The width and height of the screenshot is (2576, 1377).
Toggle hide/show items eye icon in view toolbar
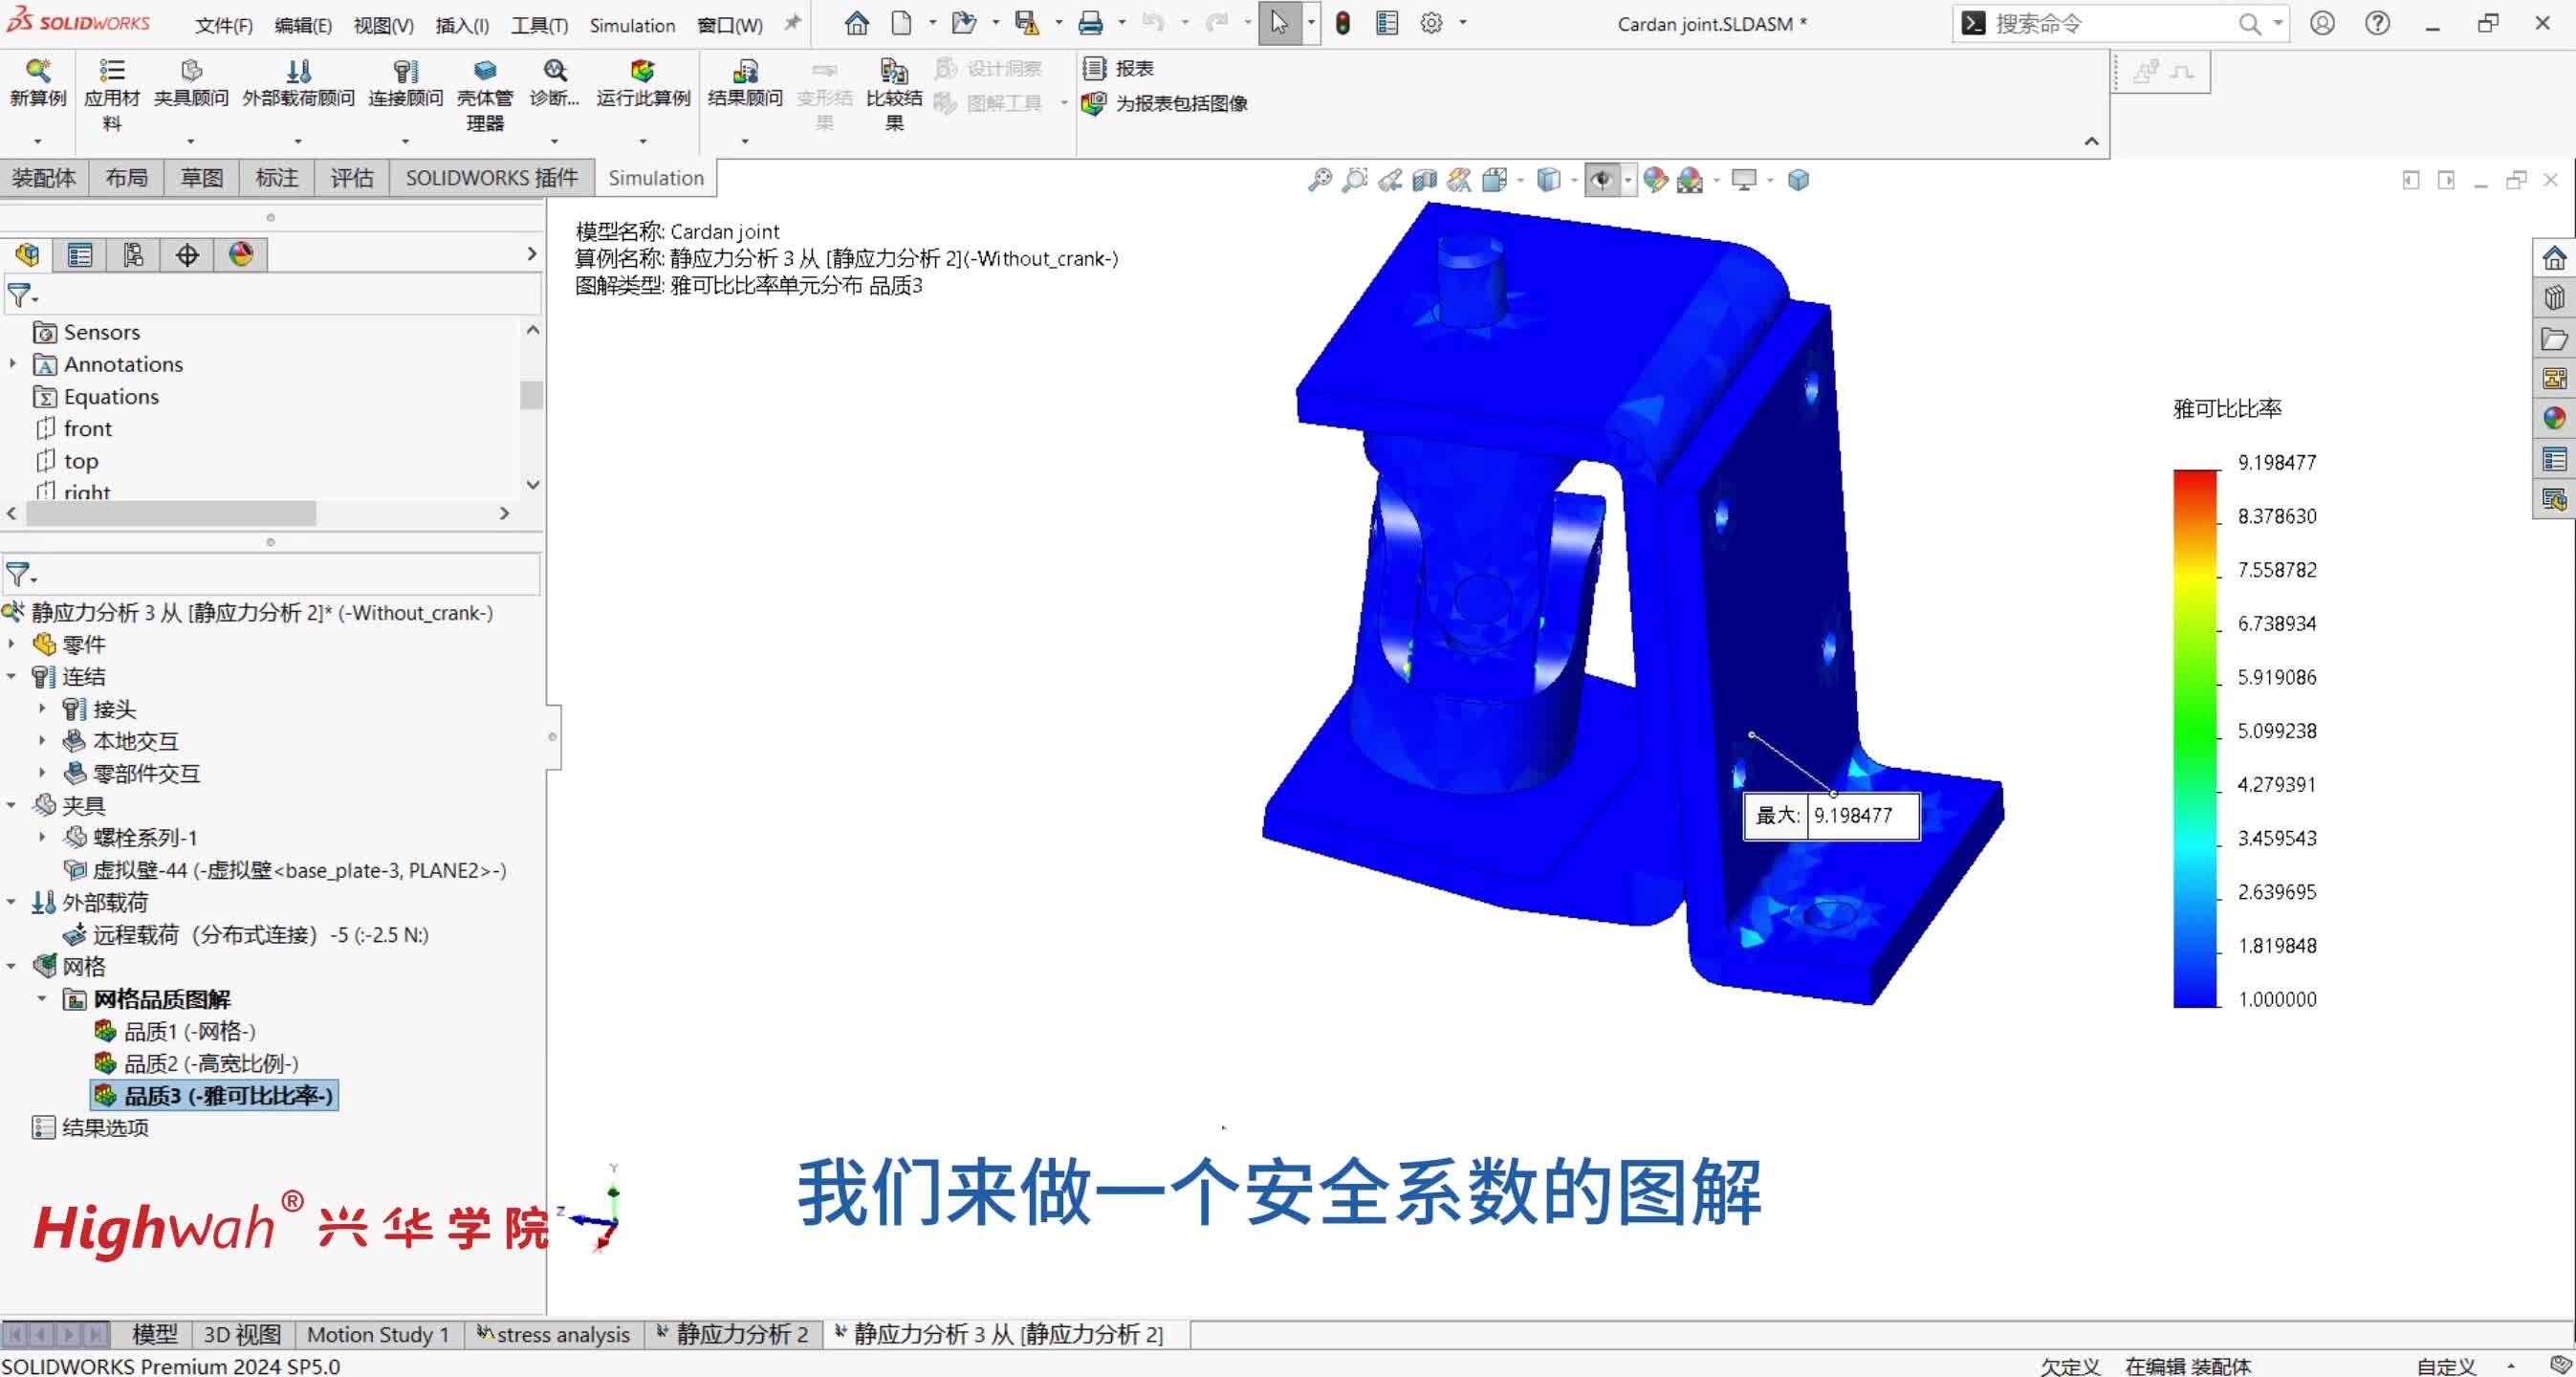coord(1602,180)
